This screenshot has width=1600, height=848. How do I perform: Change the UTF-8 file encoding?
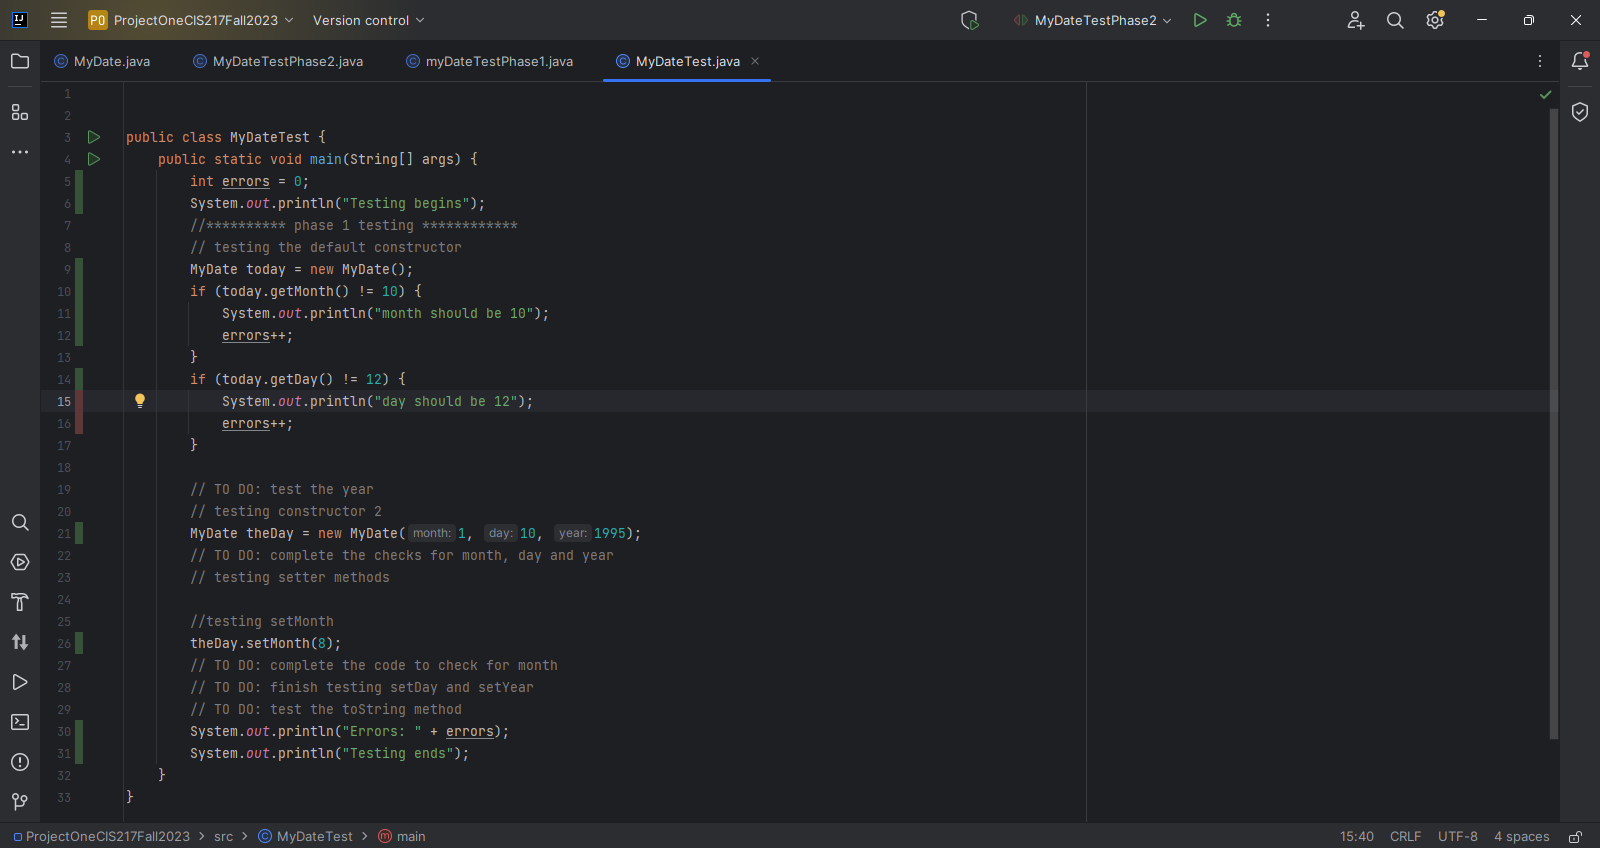(1457, 837)
